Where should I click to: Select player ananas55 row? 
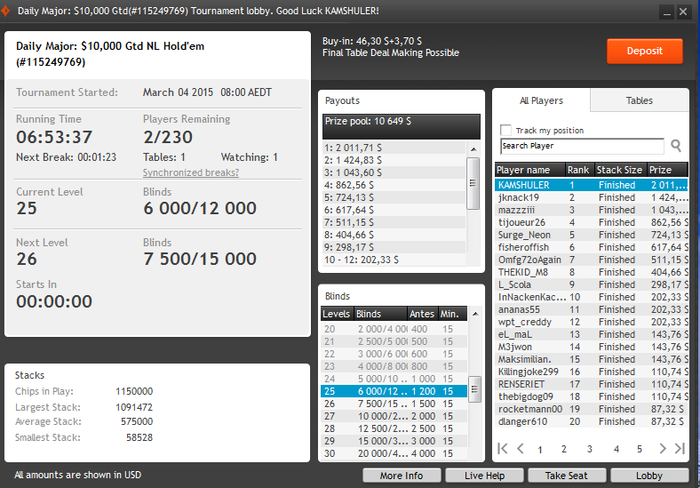click(591, 309)
